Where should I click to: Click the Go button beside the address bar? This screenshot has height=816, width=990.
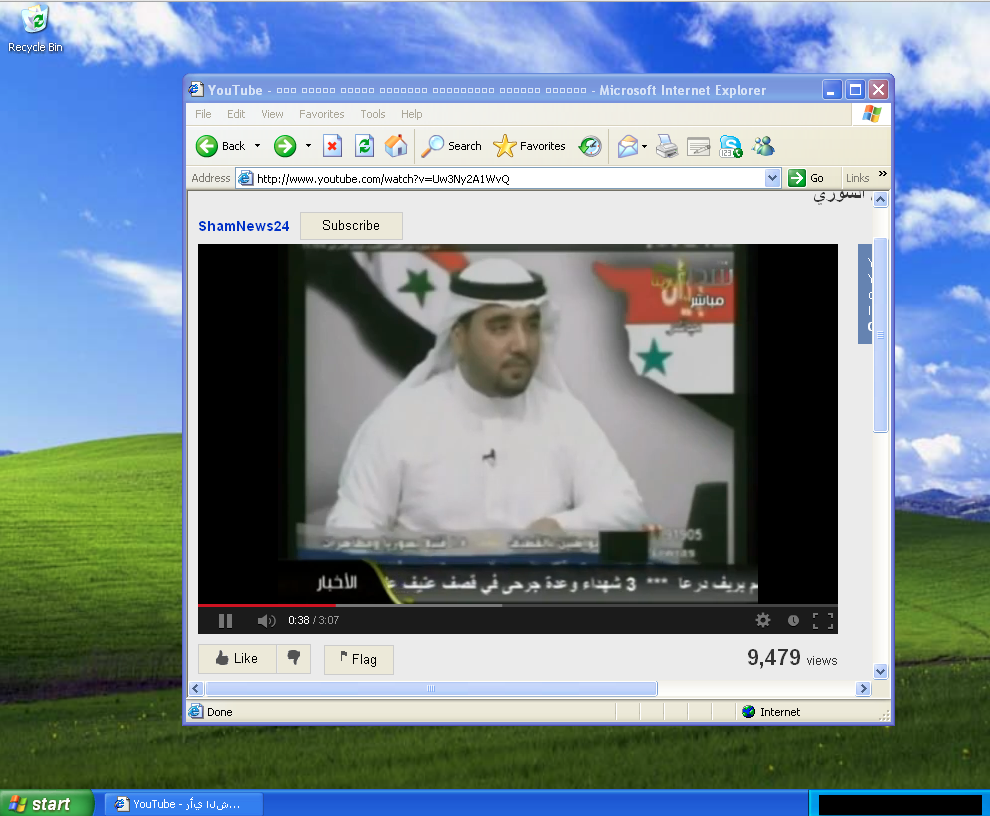click(806, 178)
